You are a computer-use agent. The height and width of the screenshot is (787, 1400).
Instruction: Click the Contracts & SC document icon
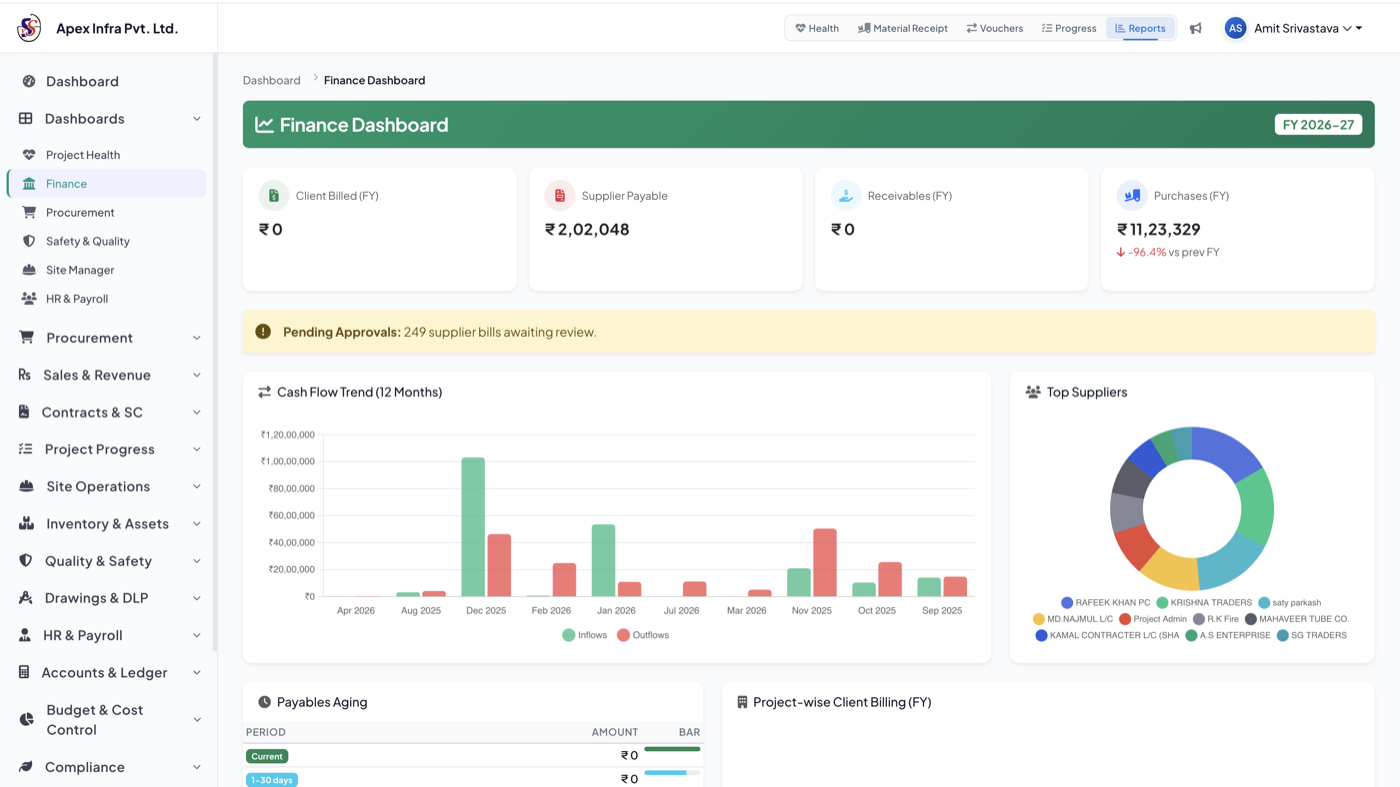tap(24, 412)
